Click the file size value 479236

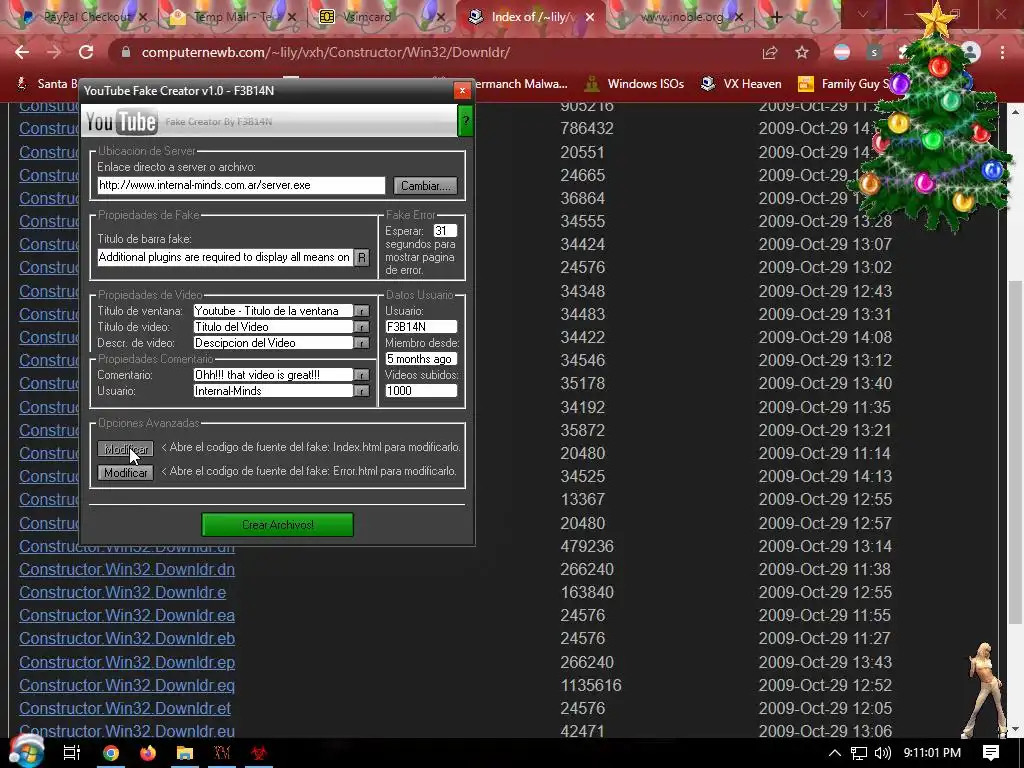coord(586,546)
